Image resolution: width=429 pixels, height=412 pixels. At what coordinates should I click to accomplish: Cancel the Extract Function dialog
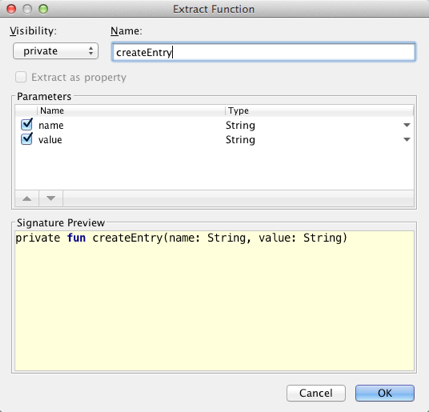pos(316,393)
